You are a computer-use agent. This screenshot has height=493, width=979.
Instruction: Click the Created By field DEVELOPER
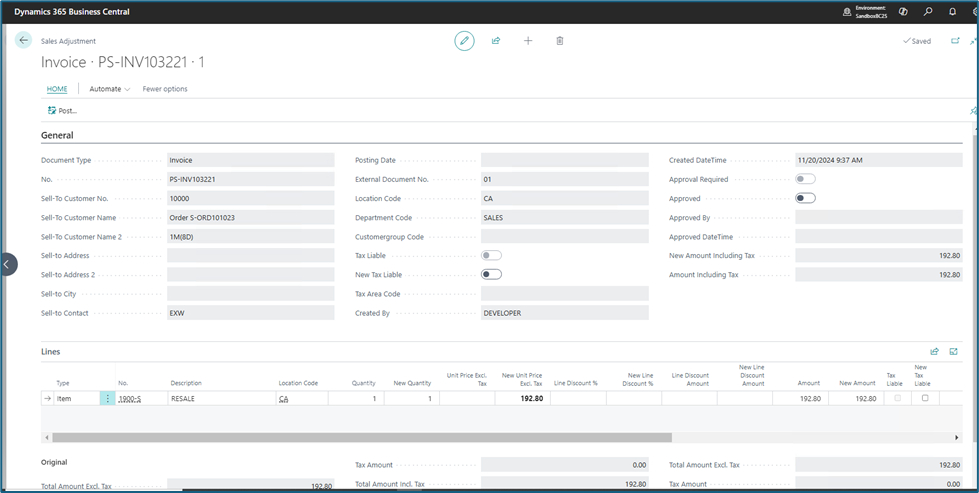click(x=565, y=313)
